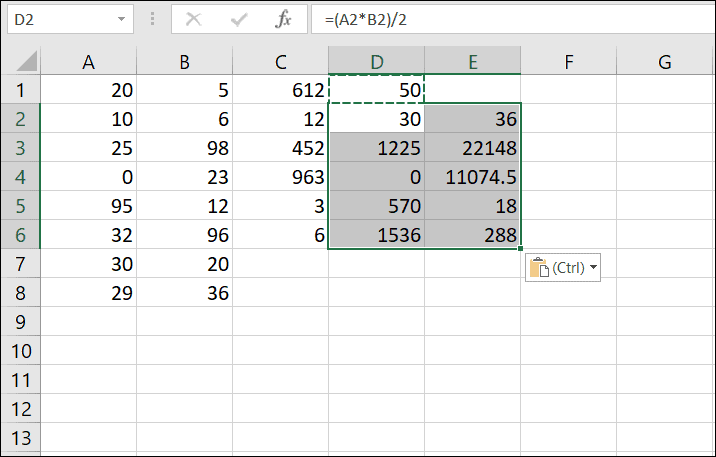Select row 6 header
Screen dimensions: 716x457
click(21, 235)
